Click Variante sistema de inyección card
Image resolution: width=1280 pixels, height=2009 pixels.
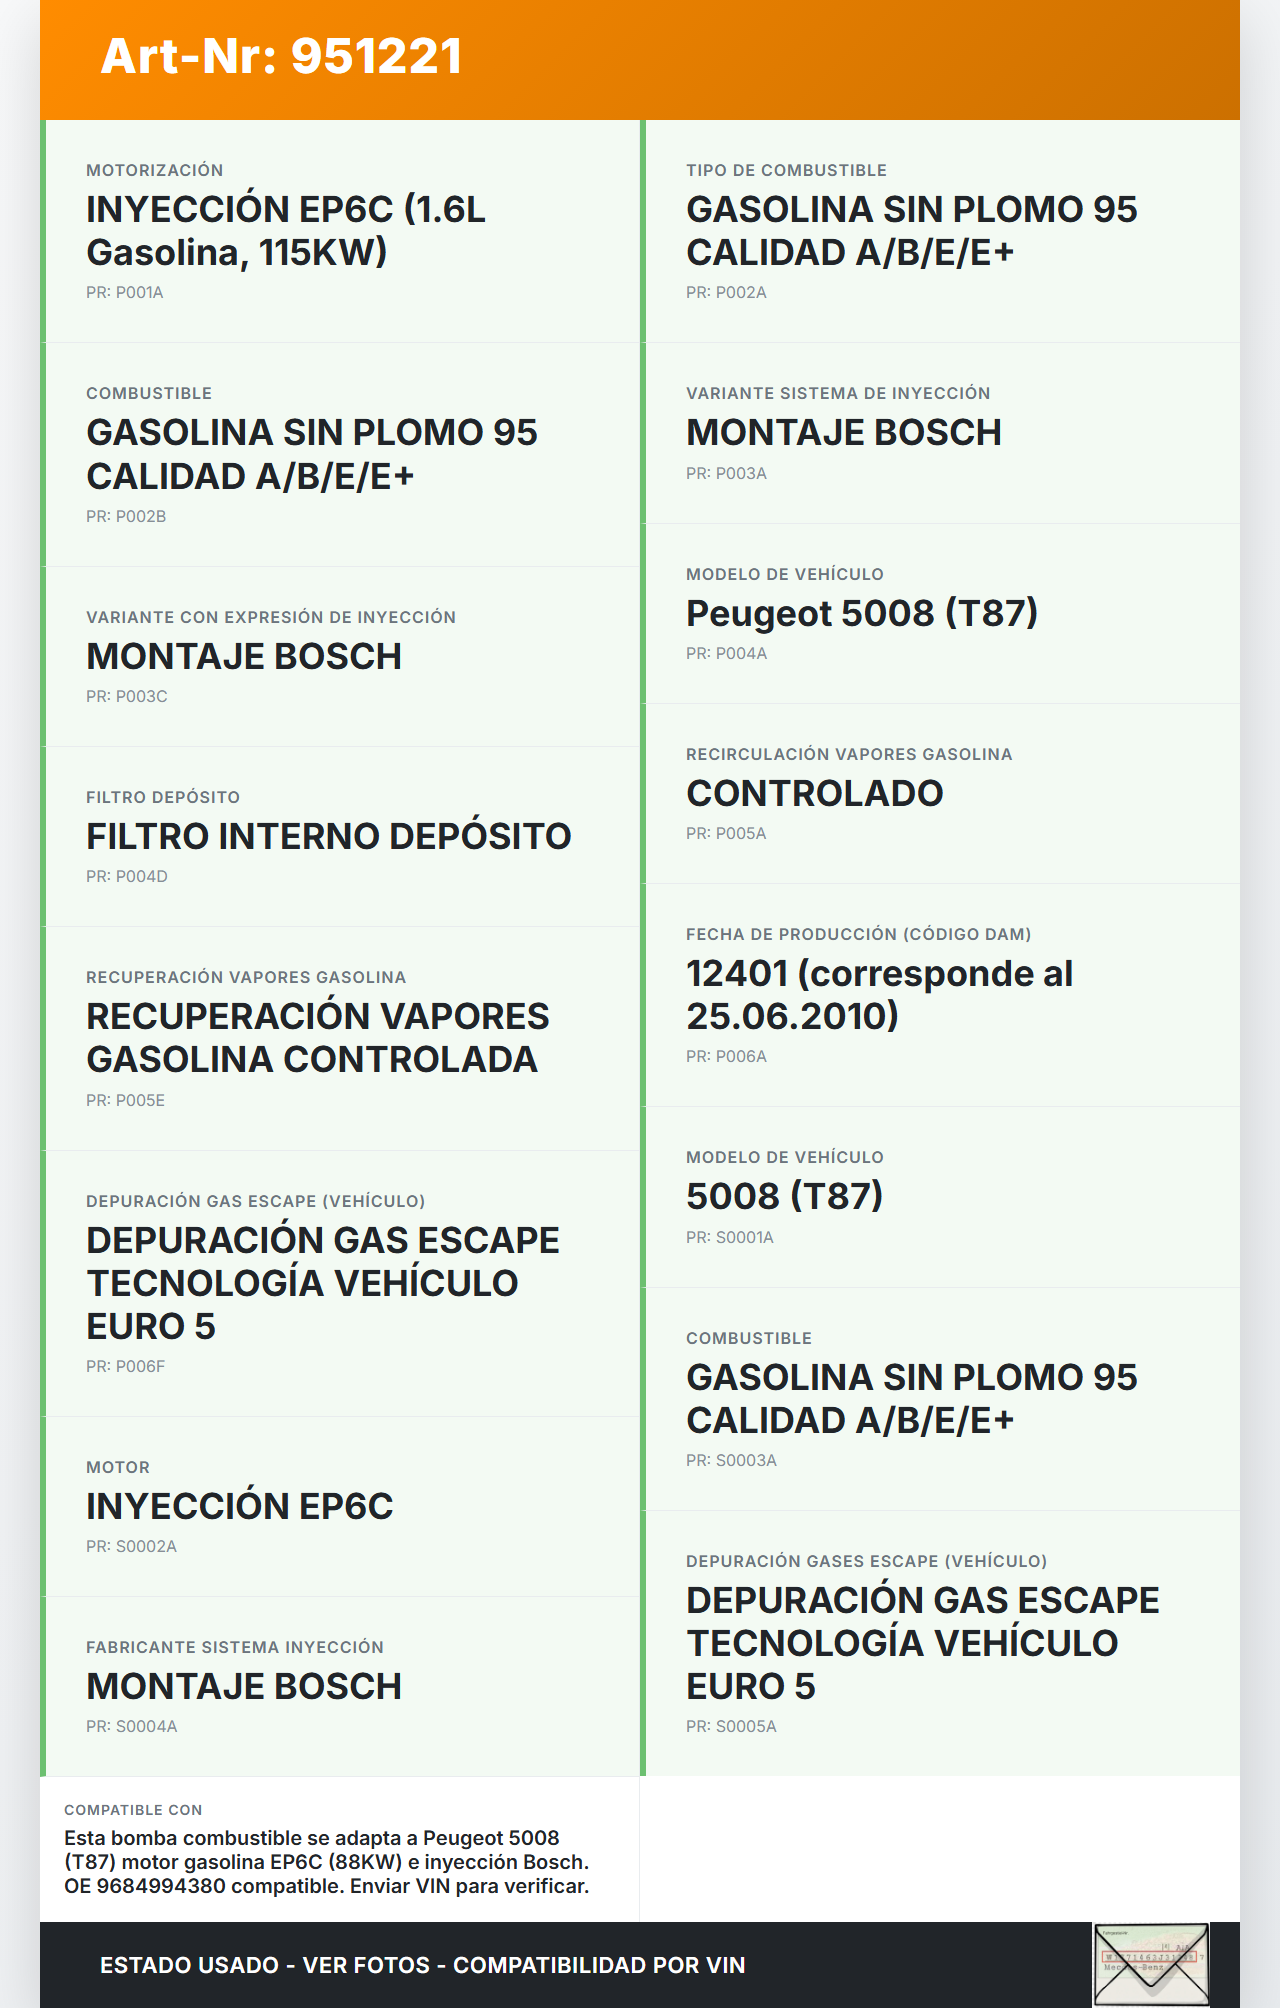tap(940, 433)
